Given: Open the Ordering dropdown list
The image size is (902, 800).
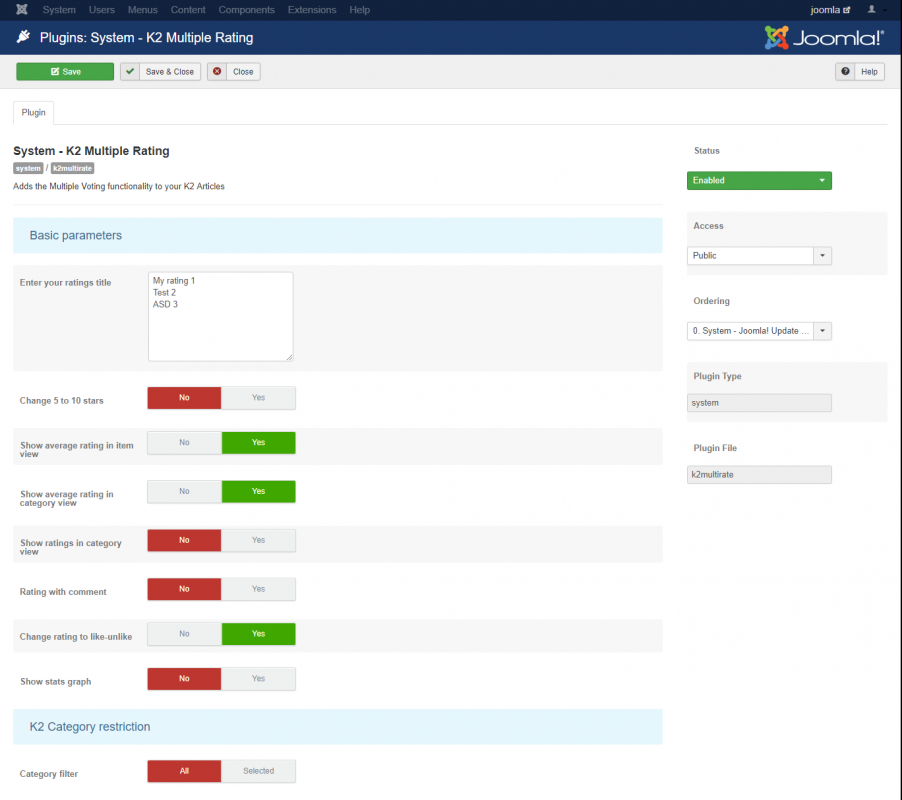Looking at the screenshot, I should [759, 331].
